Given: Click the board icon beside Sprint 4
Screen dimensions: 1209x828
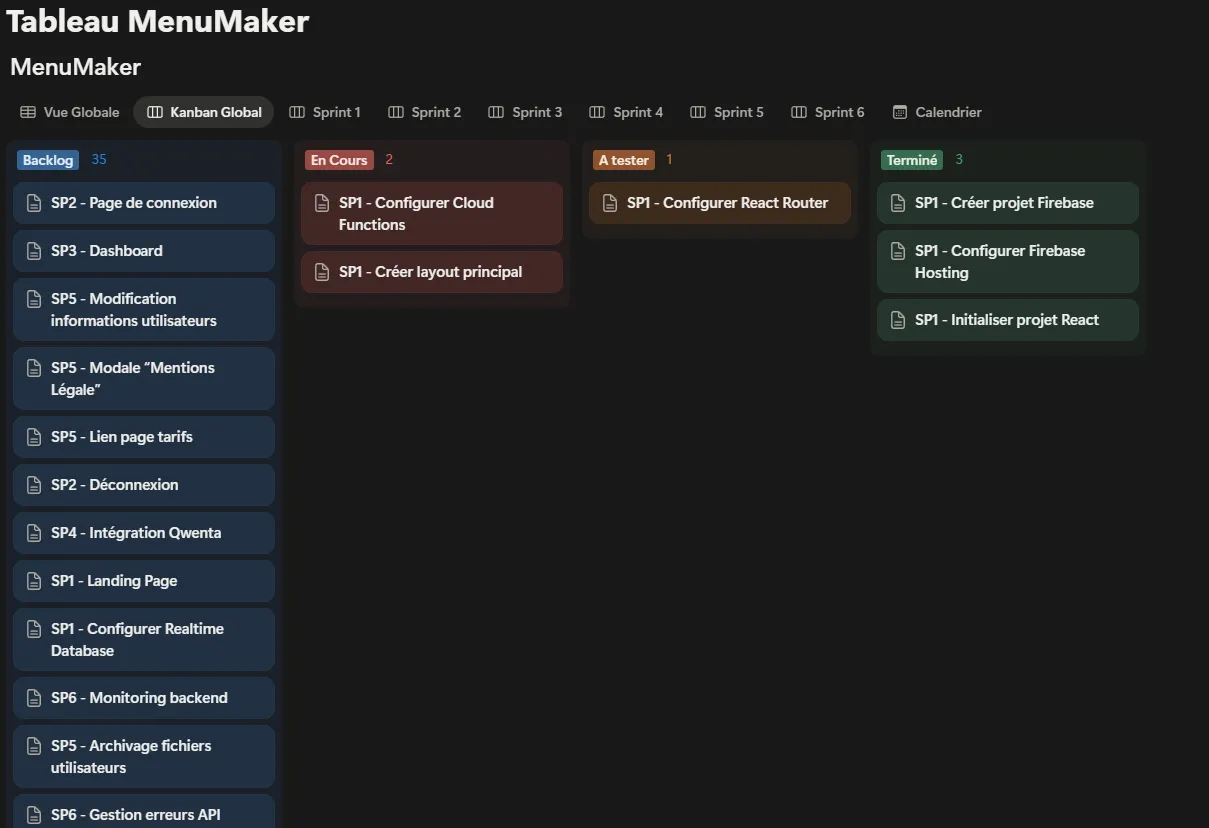Looking at the screenshot, I should click(x=597, y=112).
